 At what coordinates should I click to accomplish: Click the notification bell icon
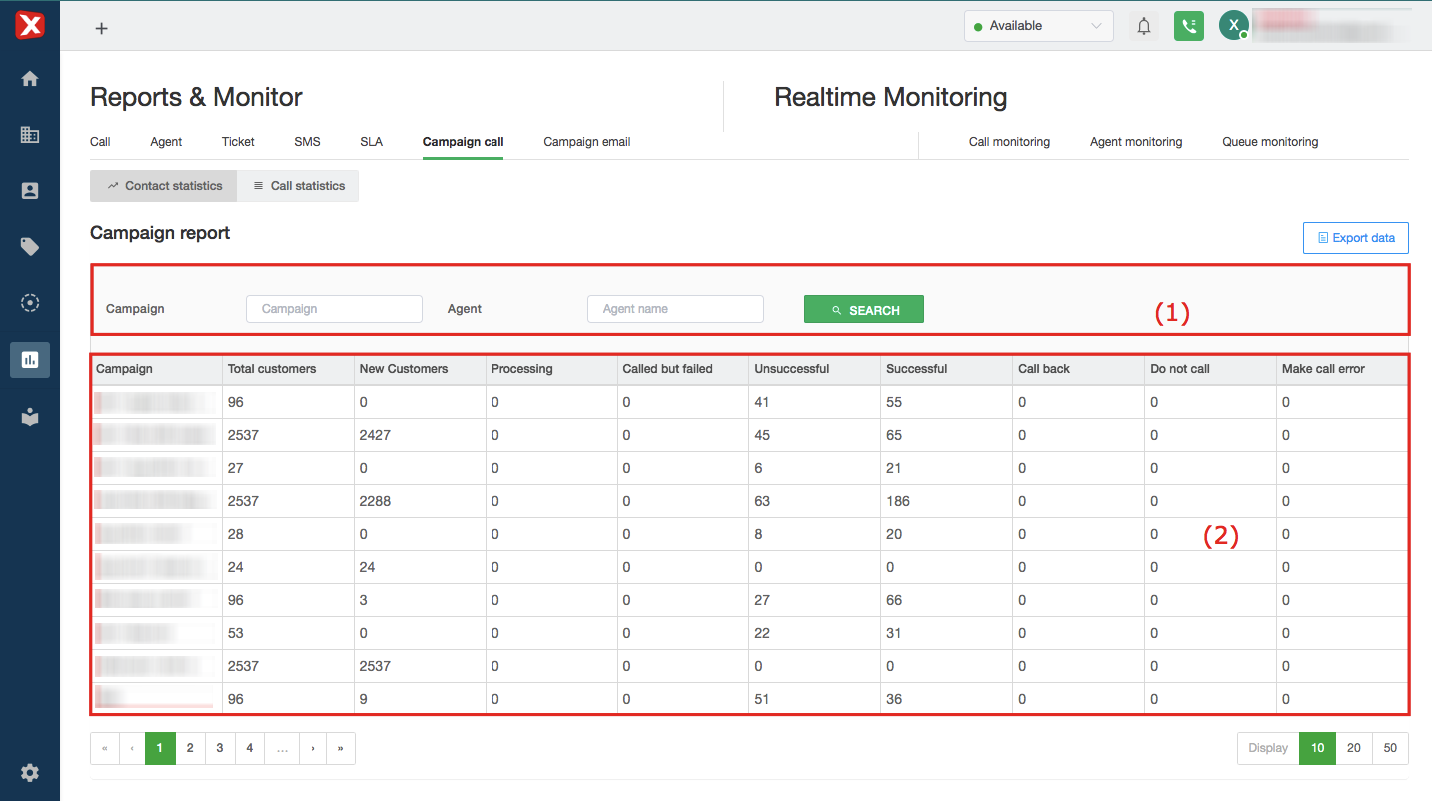click(x=1144, y=27)
